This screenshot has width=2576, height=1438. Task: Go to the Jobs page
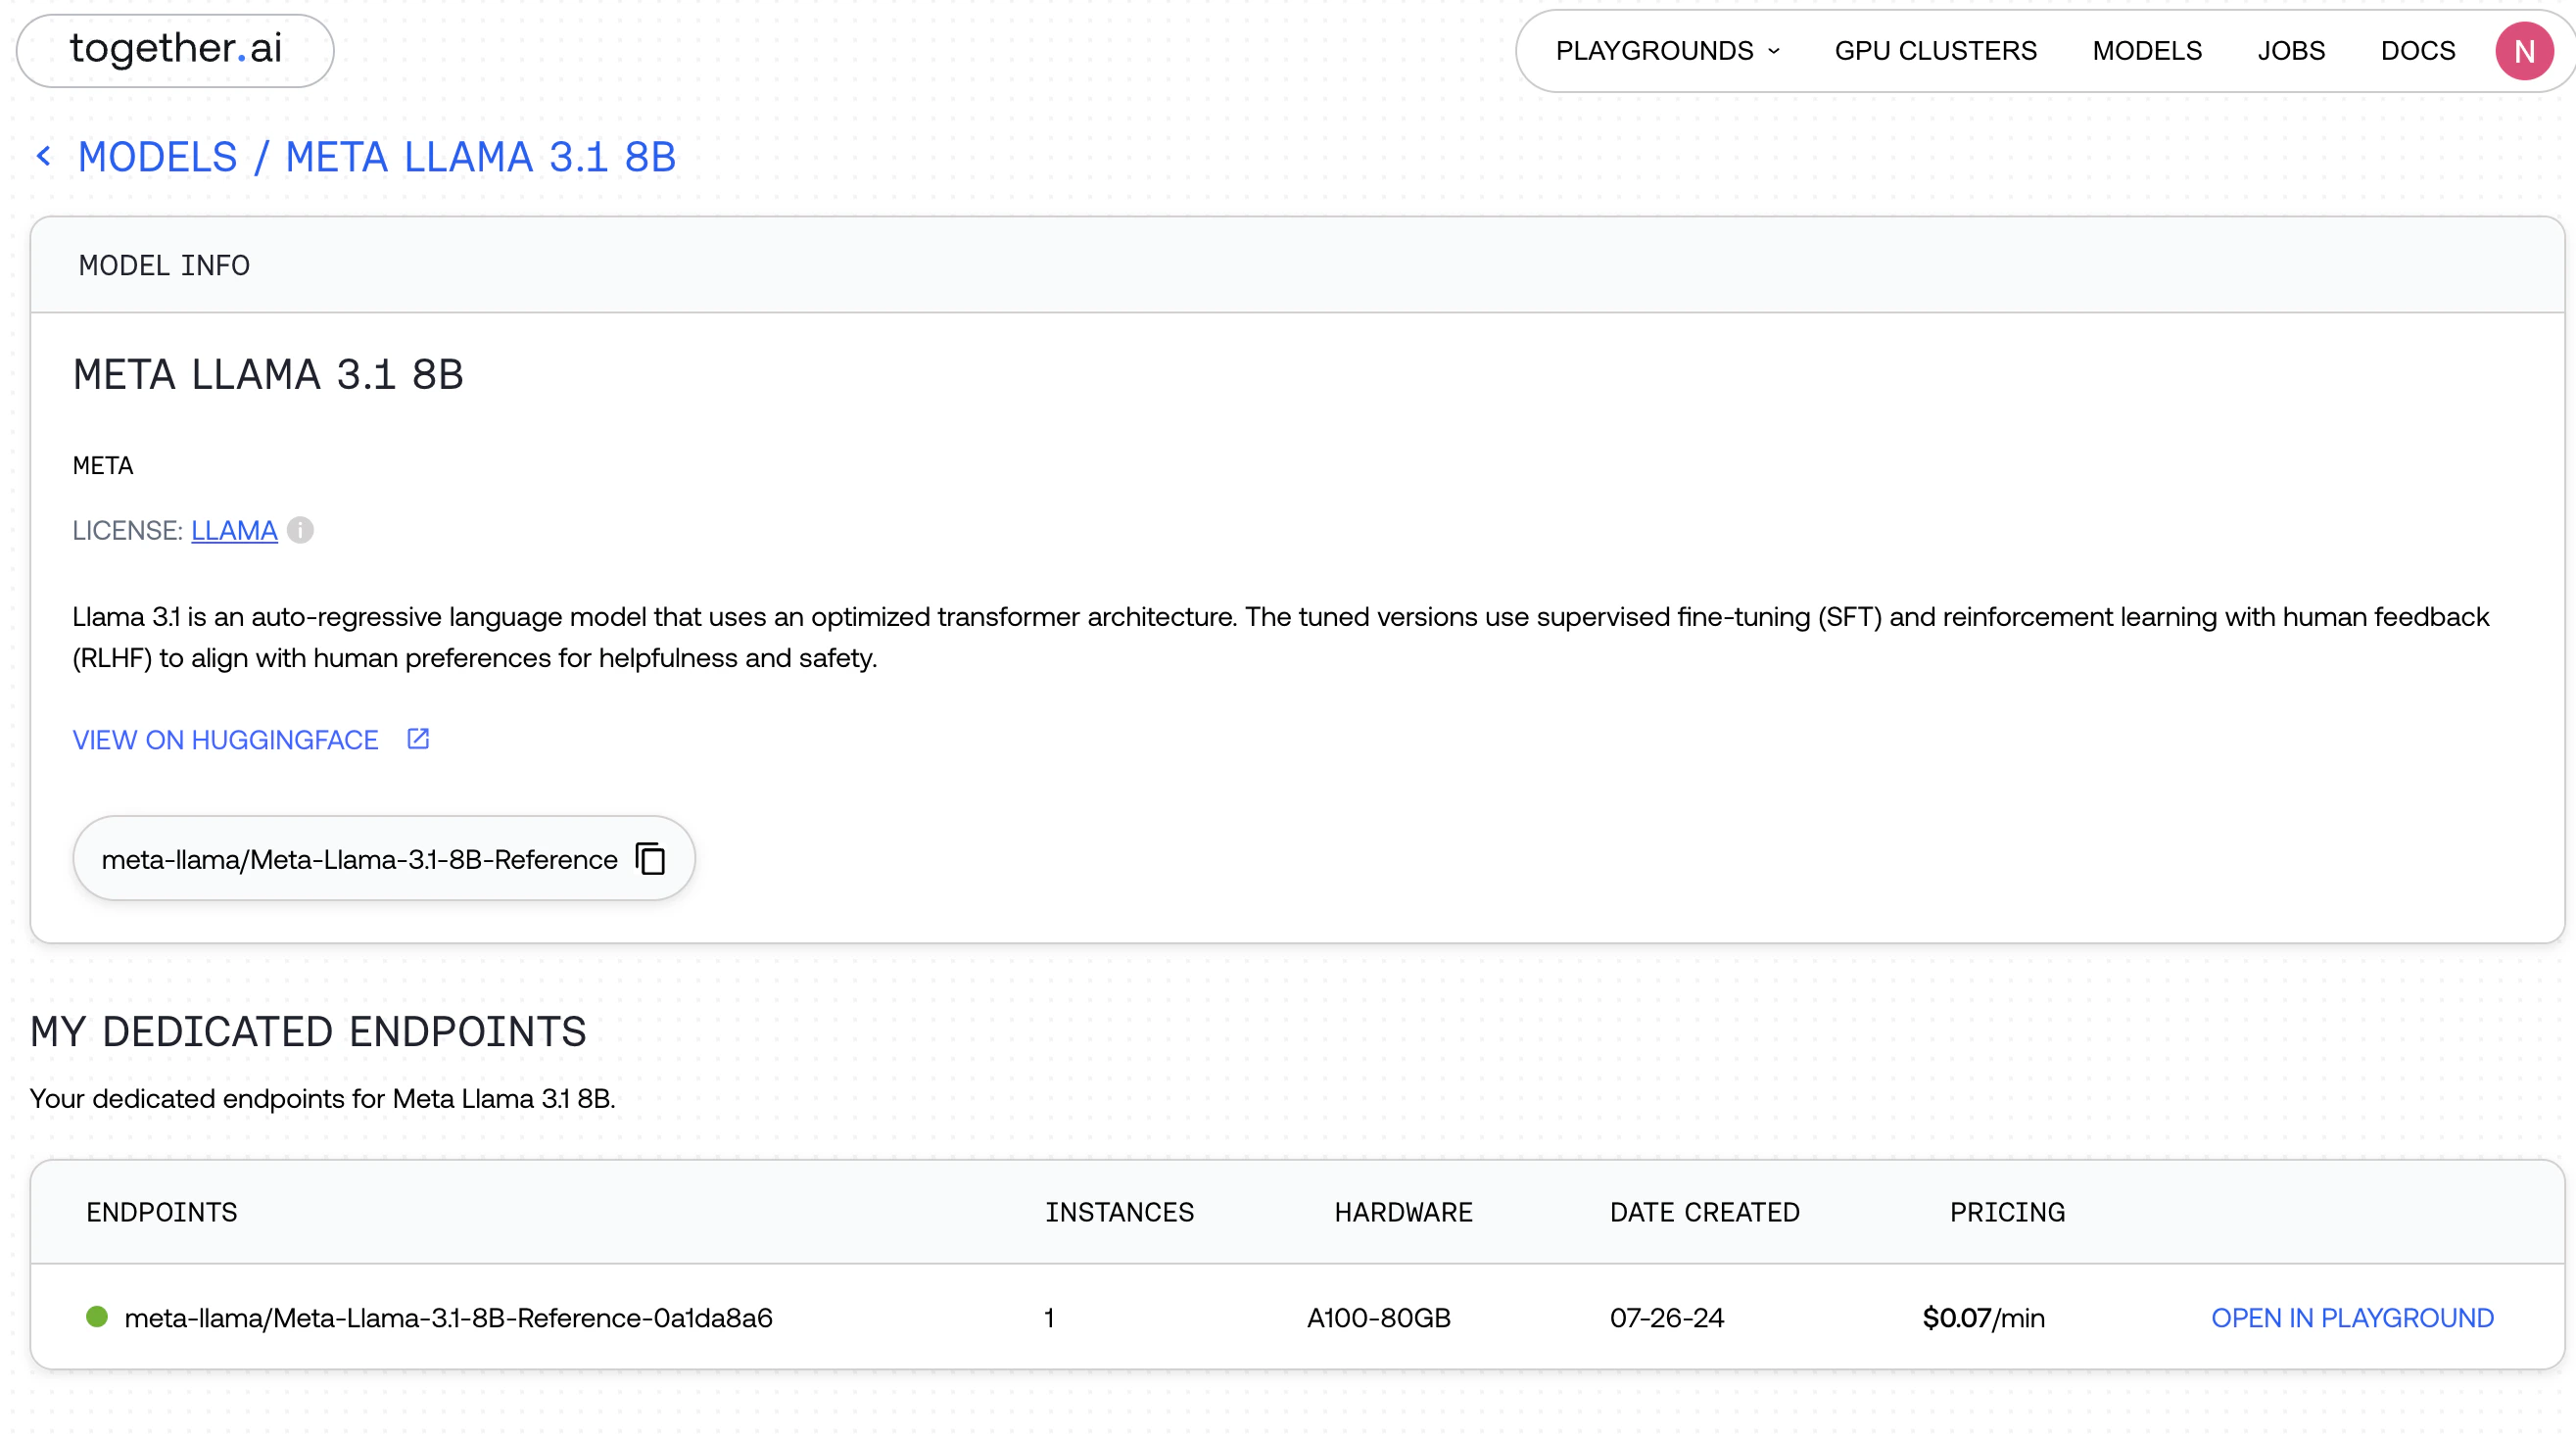click(2290, 51)
